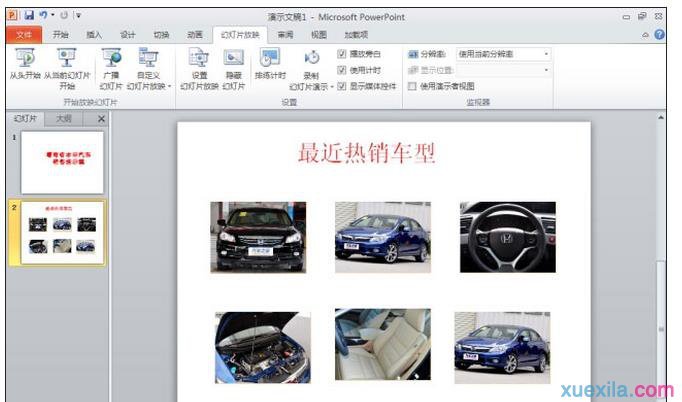Select slide 1 thumbnail

(x=62, y=162)
